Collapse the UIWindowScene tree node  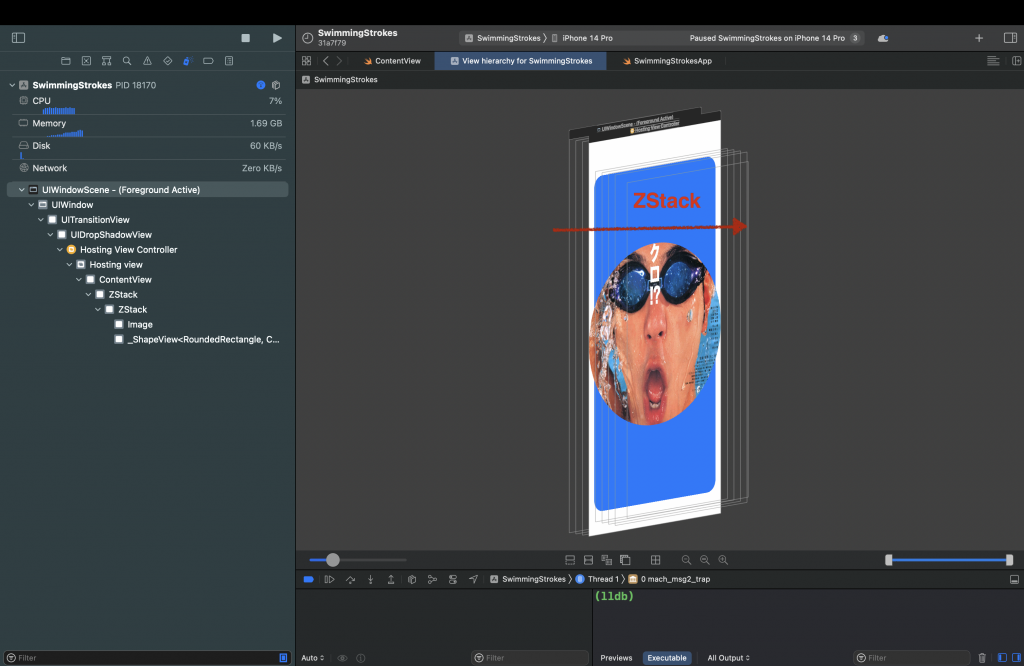tap(22, 190)
